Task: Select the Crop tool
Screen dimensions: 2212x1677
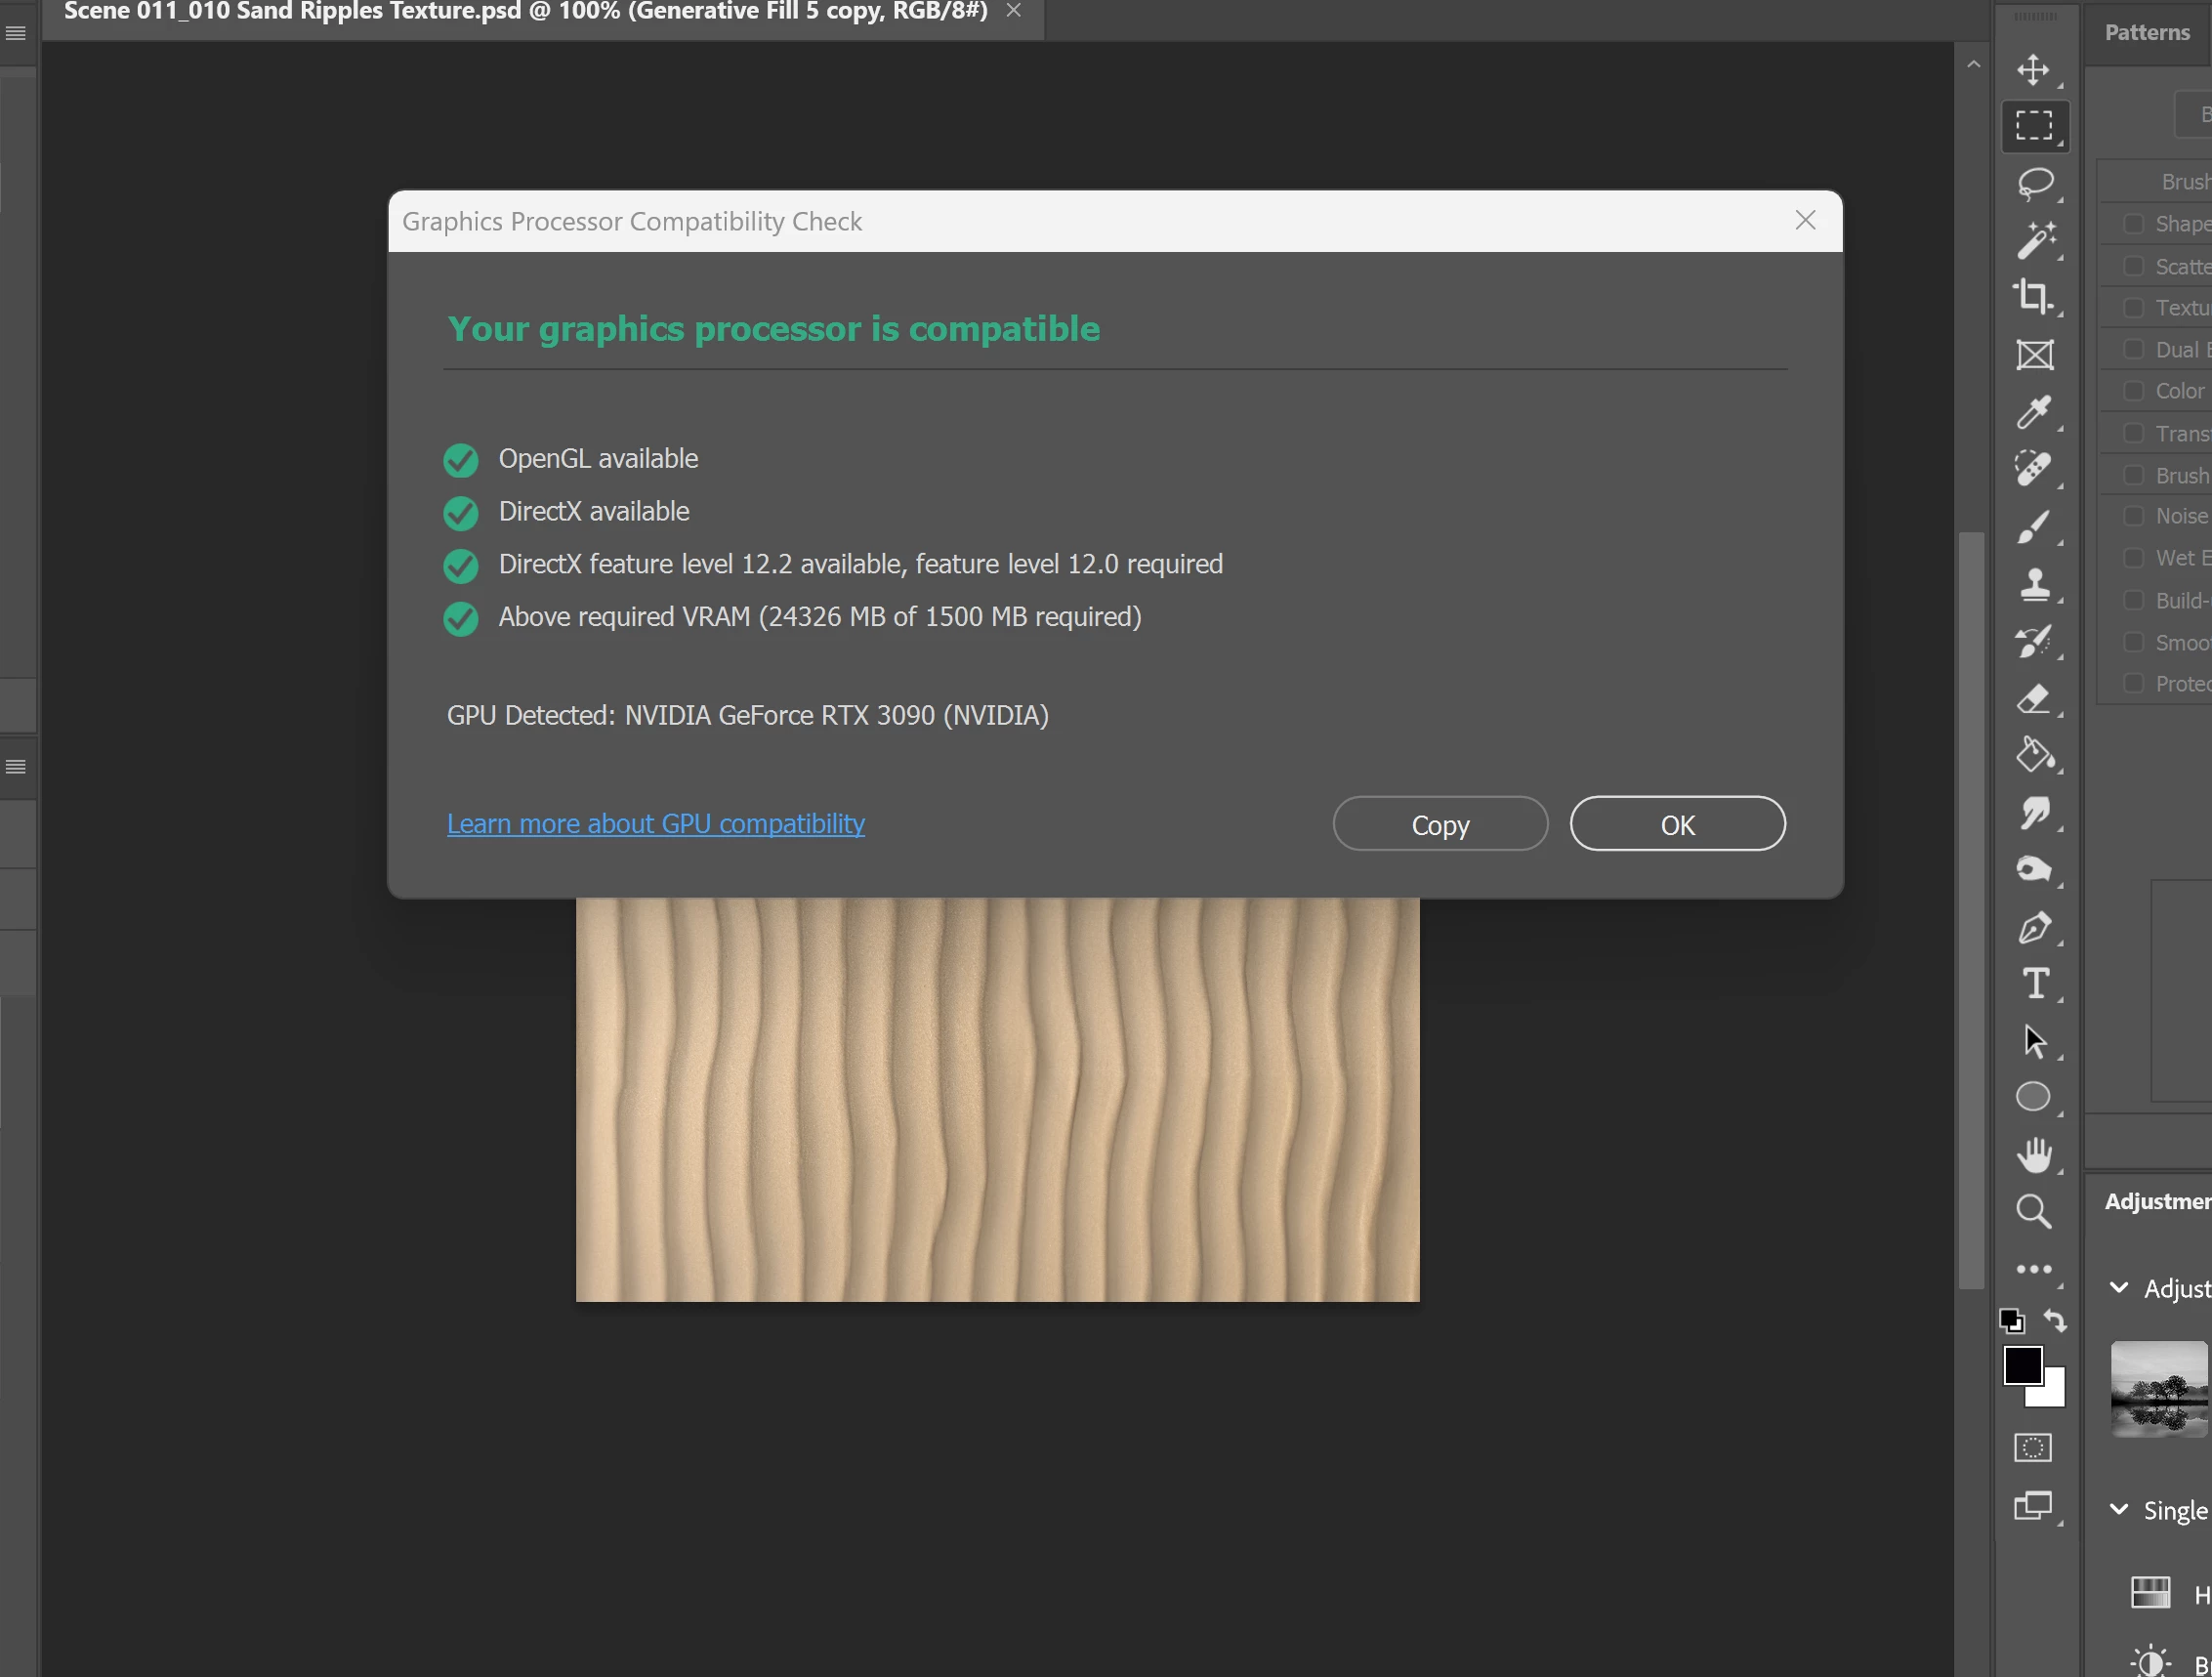Action: click(2033, 297)
